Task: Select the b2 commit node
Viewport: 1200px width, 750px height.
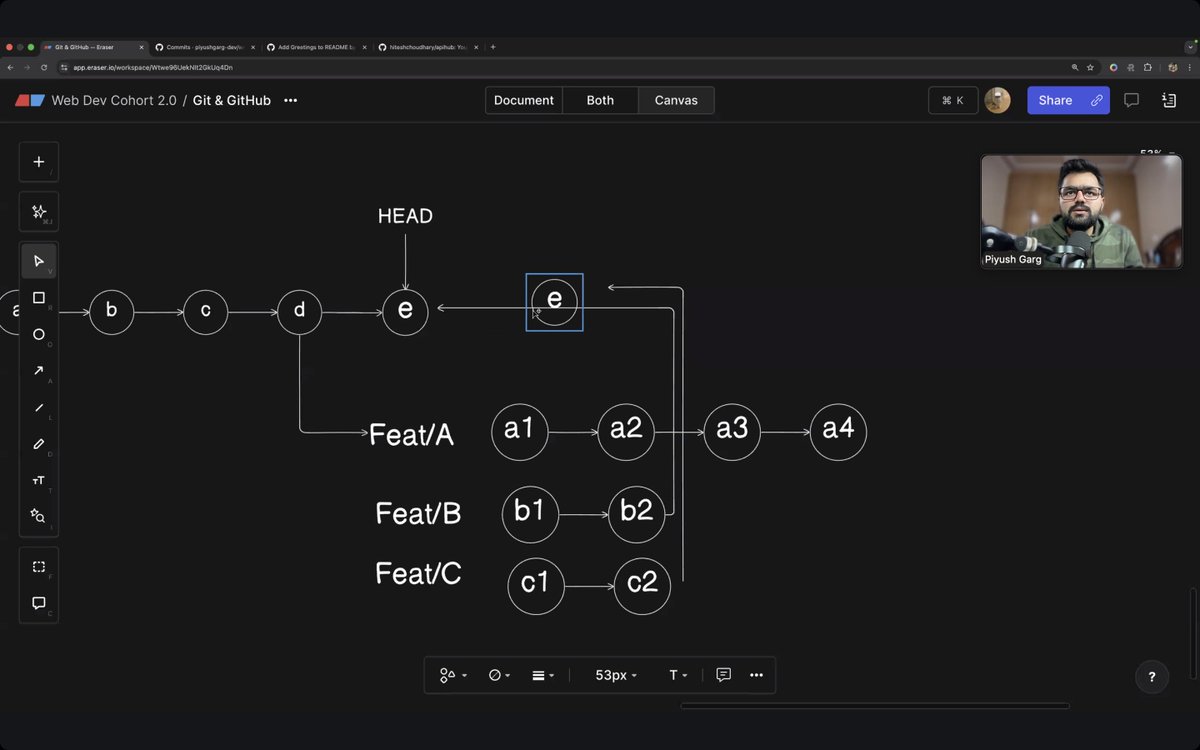Action: click(x=637, y=514)
